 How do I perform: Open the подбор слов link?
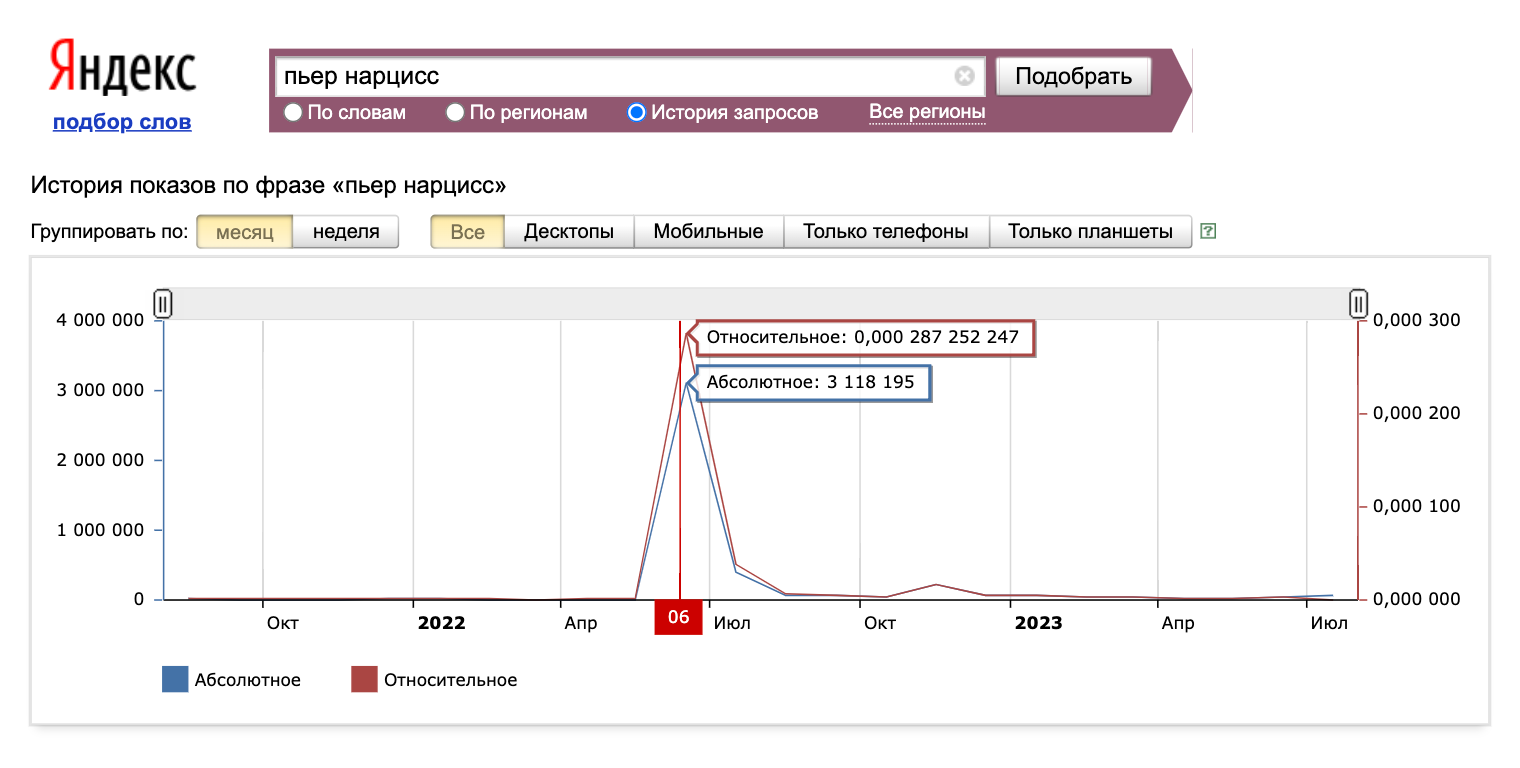[x=122, y=122]
